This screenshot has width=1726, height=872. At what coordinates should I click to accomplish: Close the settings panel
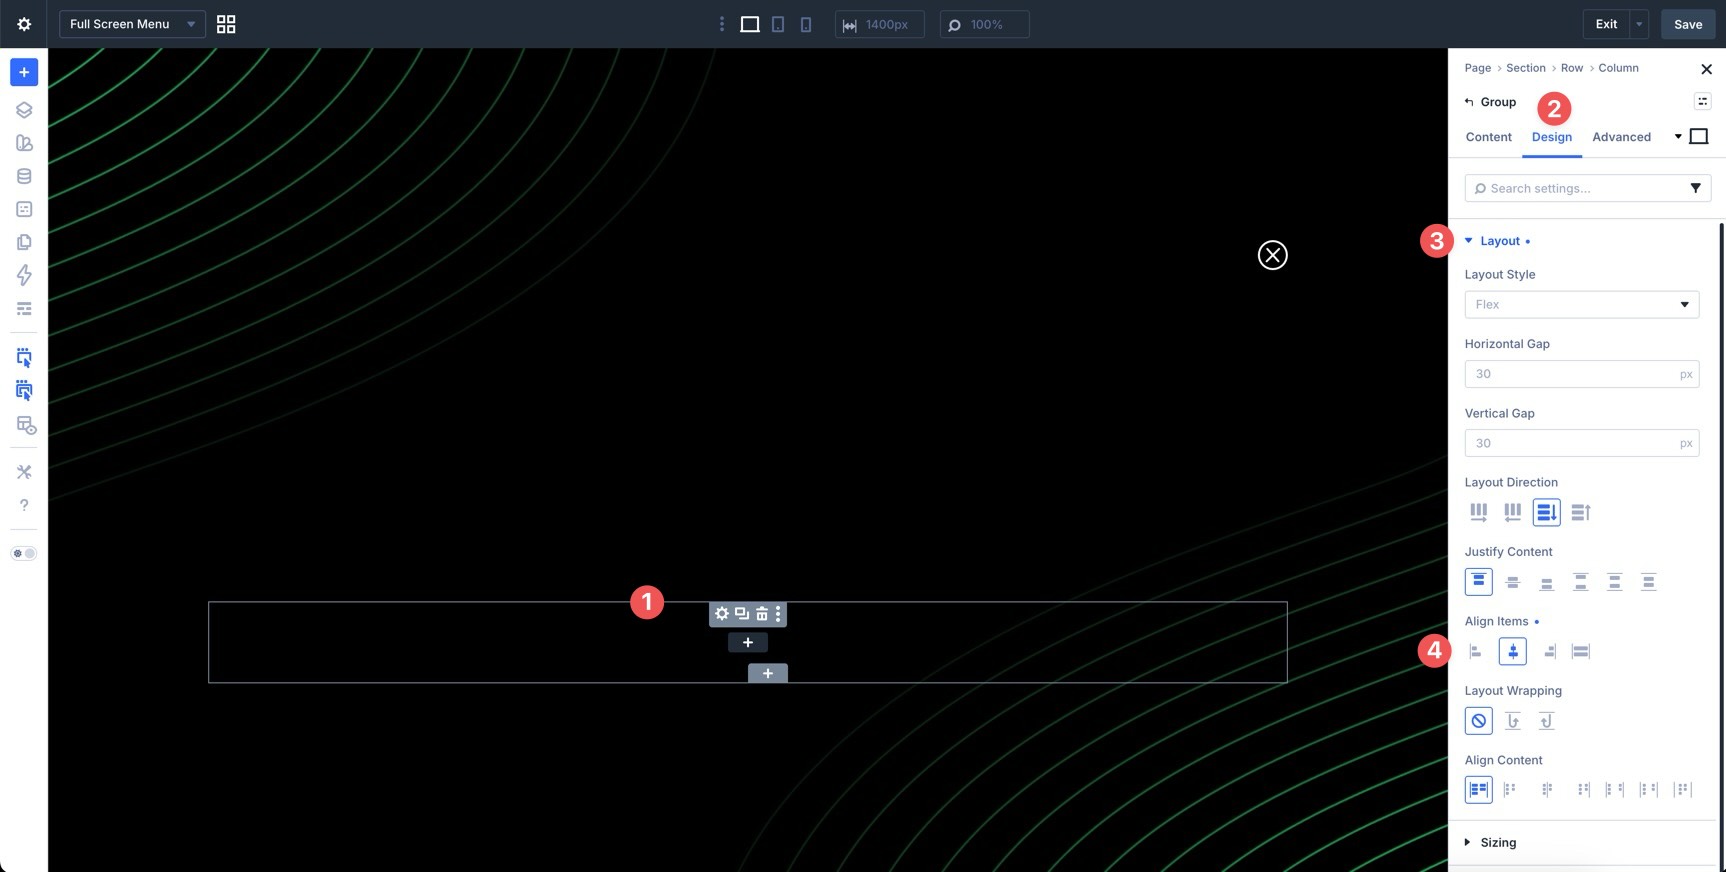[x=1706, y=69]
